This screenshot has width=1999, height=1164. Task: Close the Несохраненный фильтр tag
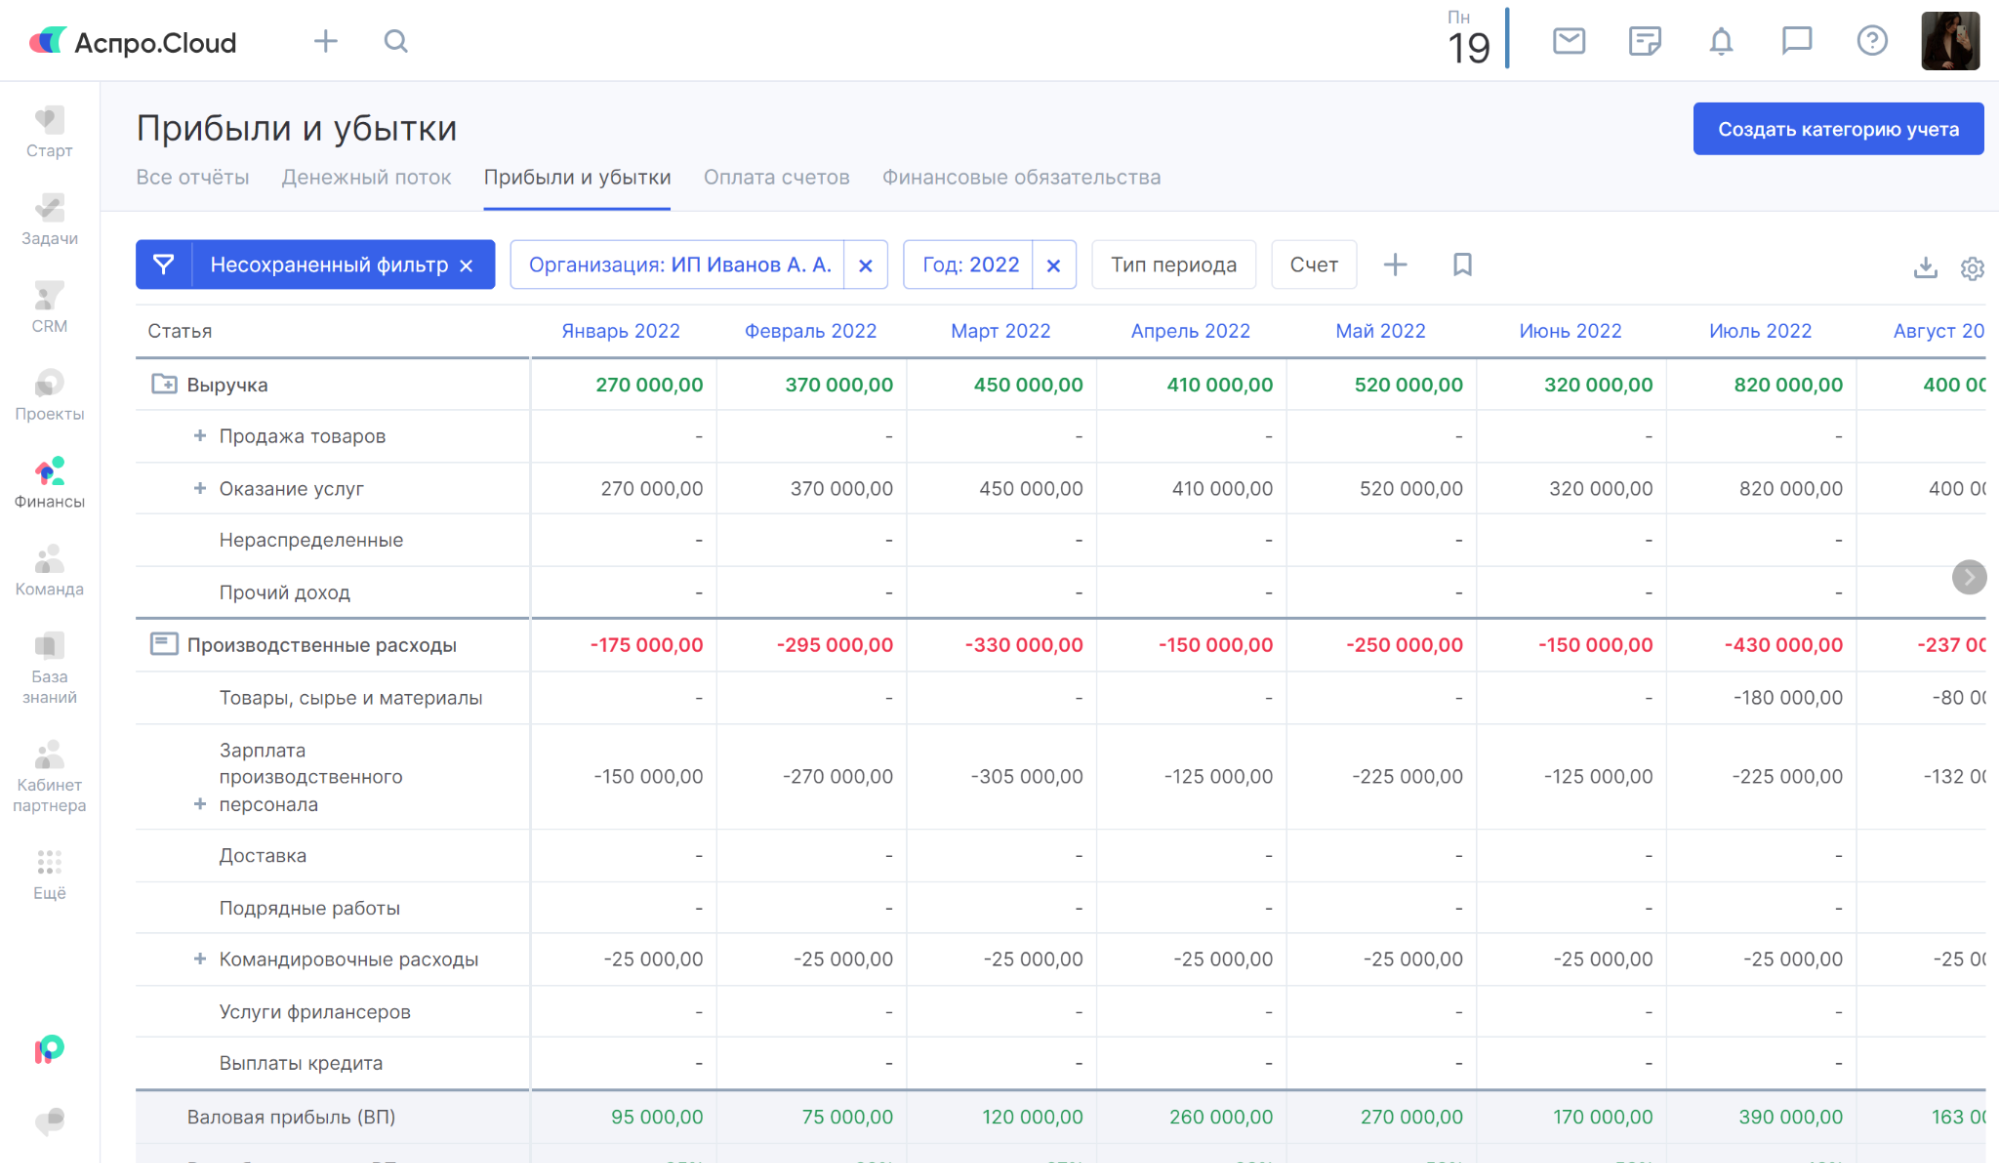pyautogui.click(x=466, y=265)
